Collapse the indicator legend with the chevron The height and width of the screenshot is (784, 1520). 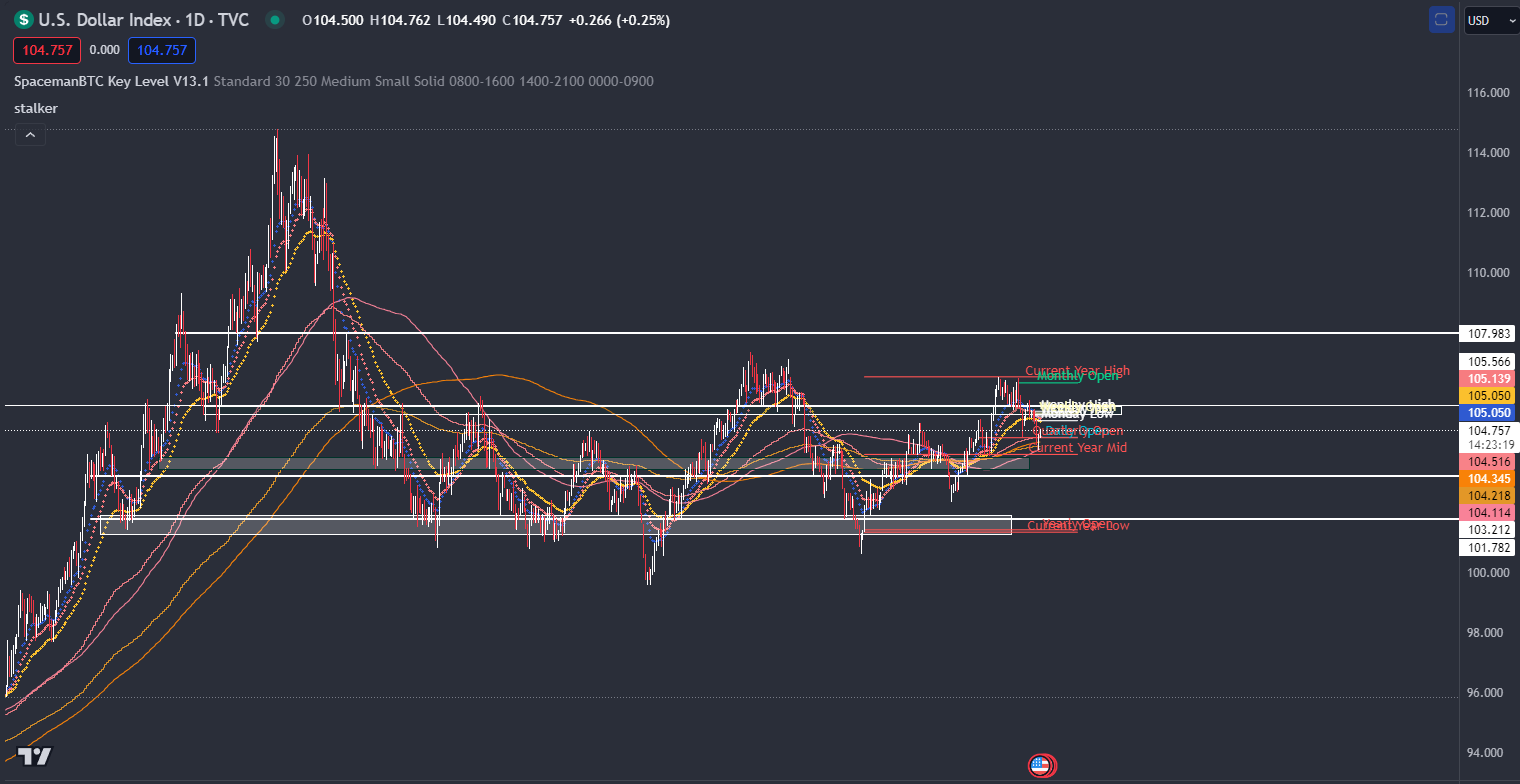click(x=29, y=135)
